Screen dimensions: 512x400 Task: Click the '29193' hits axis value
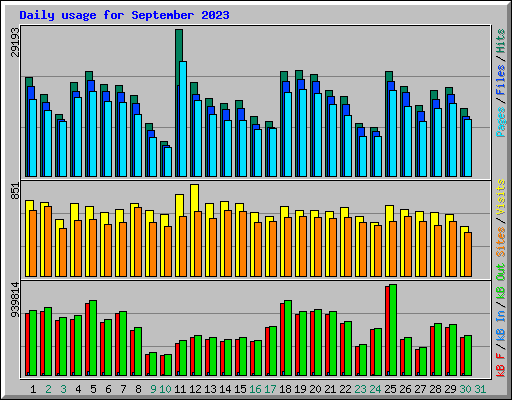tap(16, 42)
